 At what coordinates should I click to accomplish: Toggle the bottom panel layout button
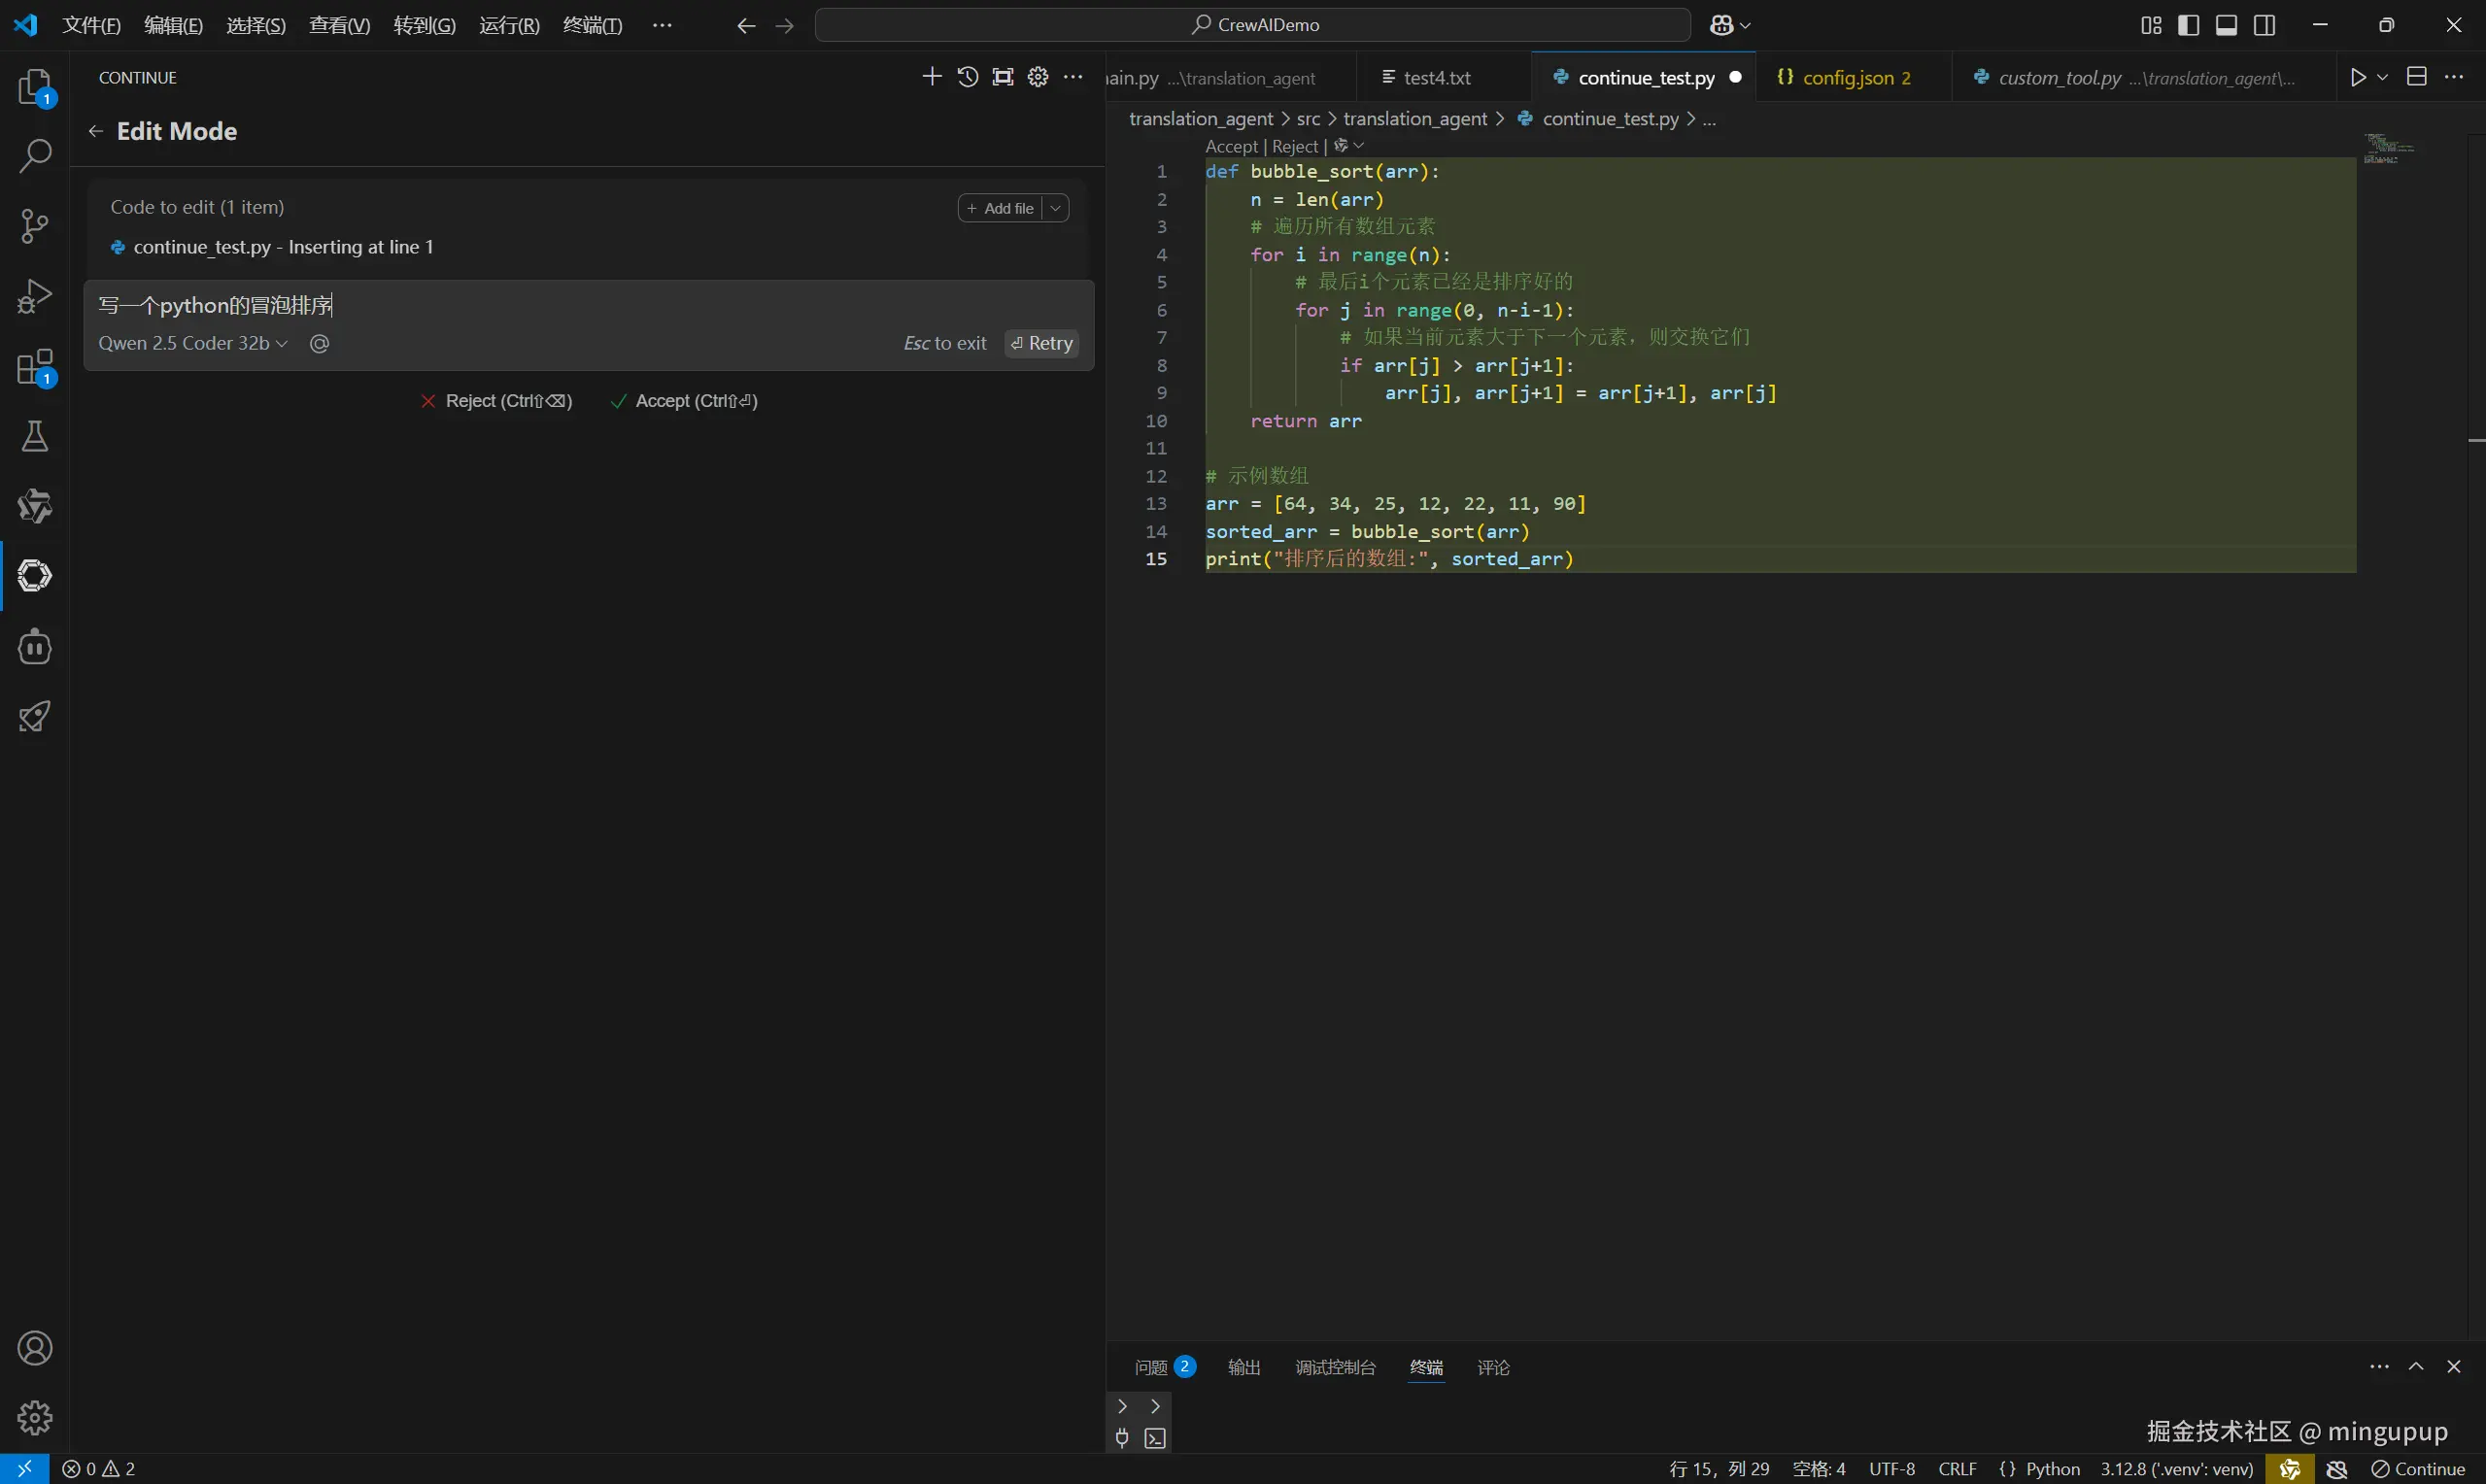point(2226,25)
